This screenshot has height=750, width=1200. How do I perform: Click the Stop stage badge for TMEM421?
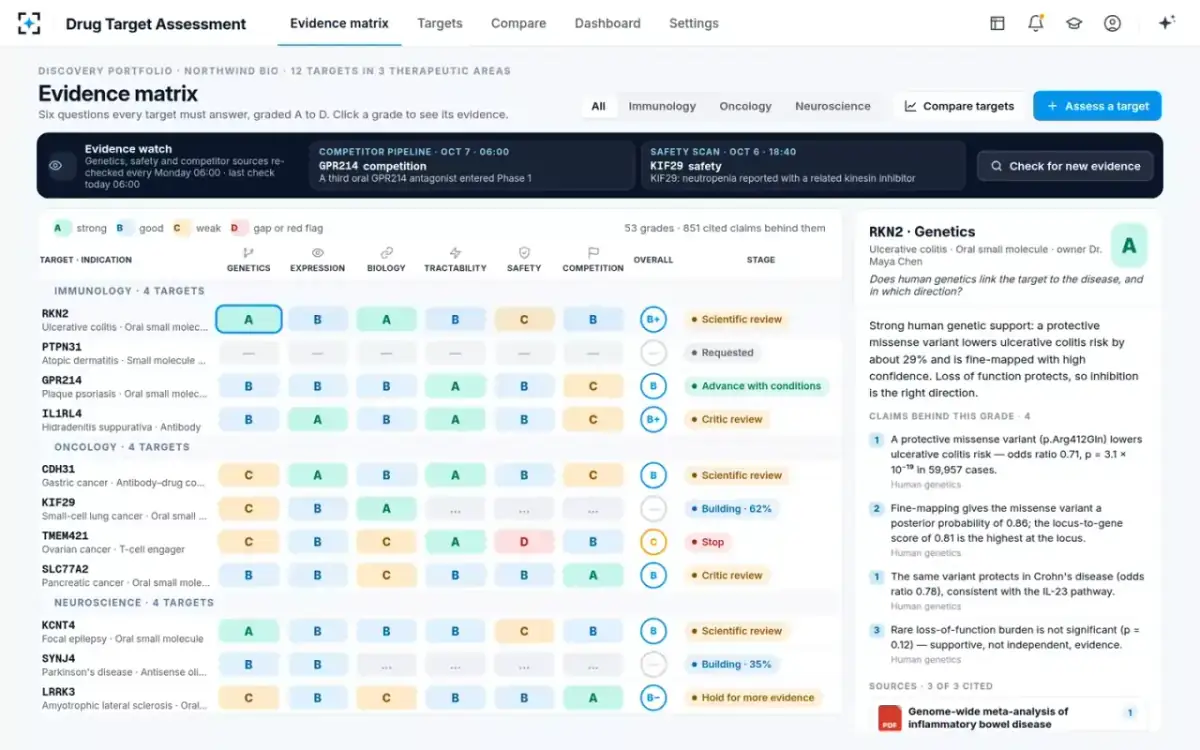coord(707,542)
